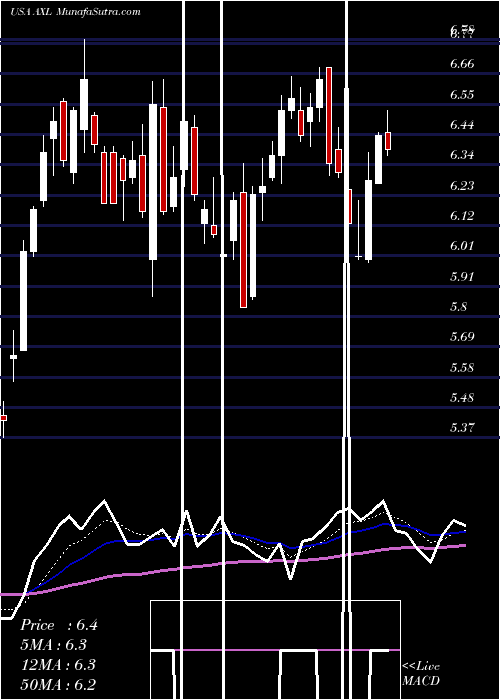The image size is (500, 700).
Task: Click the first small red candle near 5.44
Action: tap(4, 418)
